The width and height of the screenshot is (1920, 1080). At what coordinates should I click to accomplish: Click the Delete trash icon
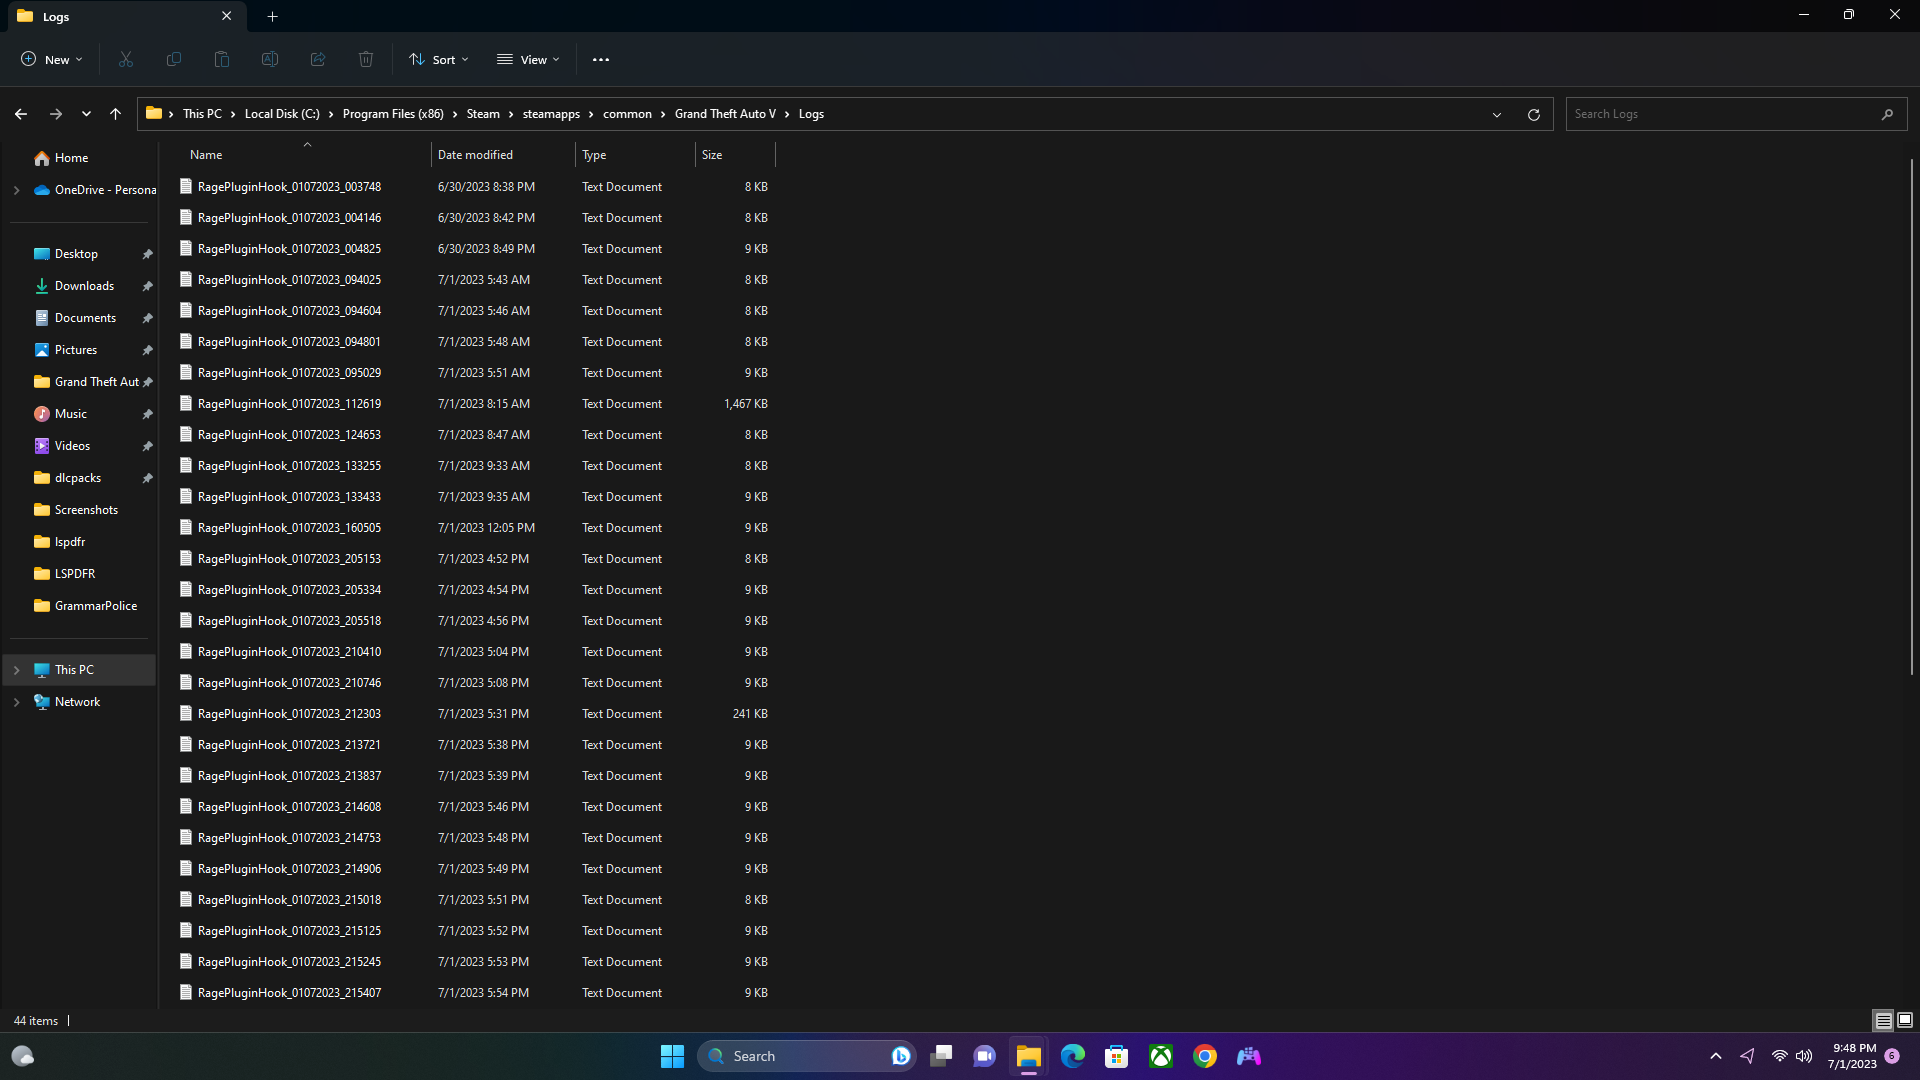pyautogui.click(x=366, y=60)
